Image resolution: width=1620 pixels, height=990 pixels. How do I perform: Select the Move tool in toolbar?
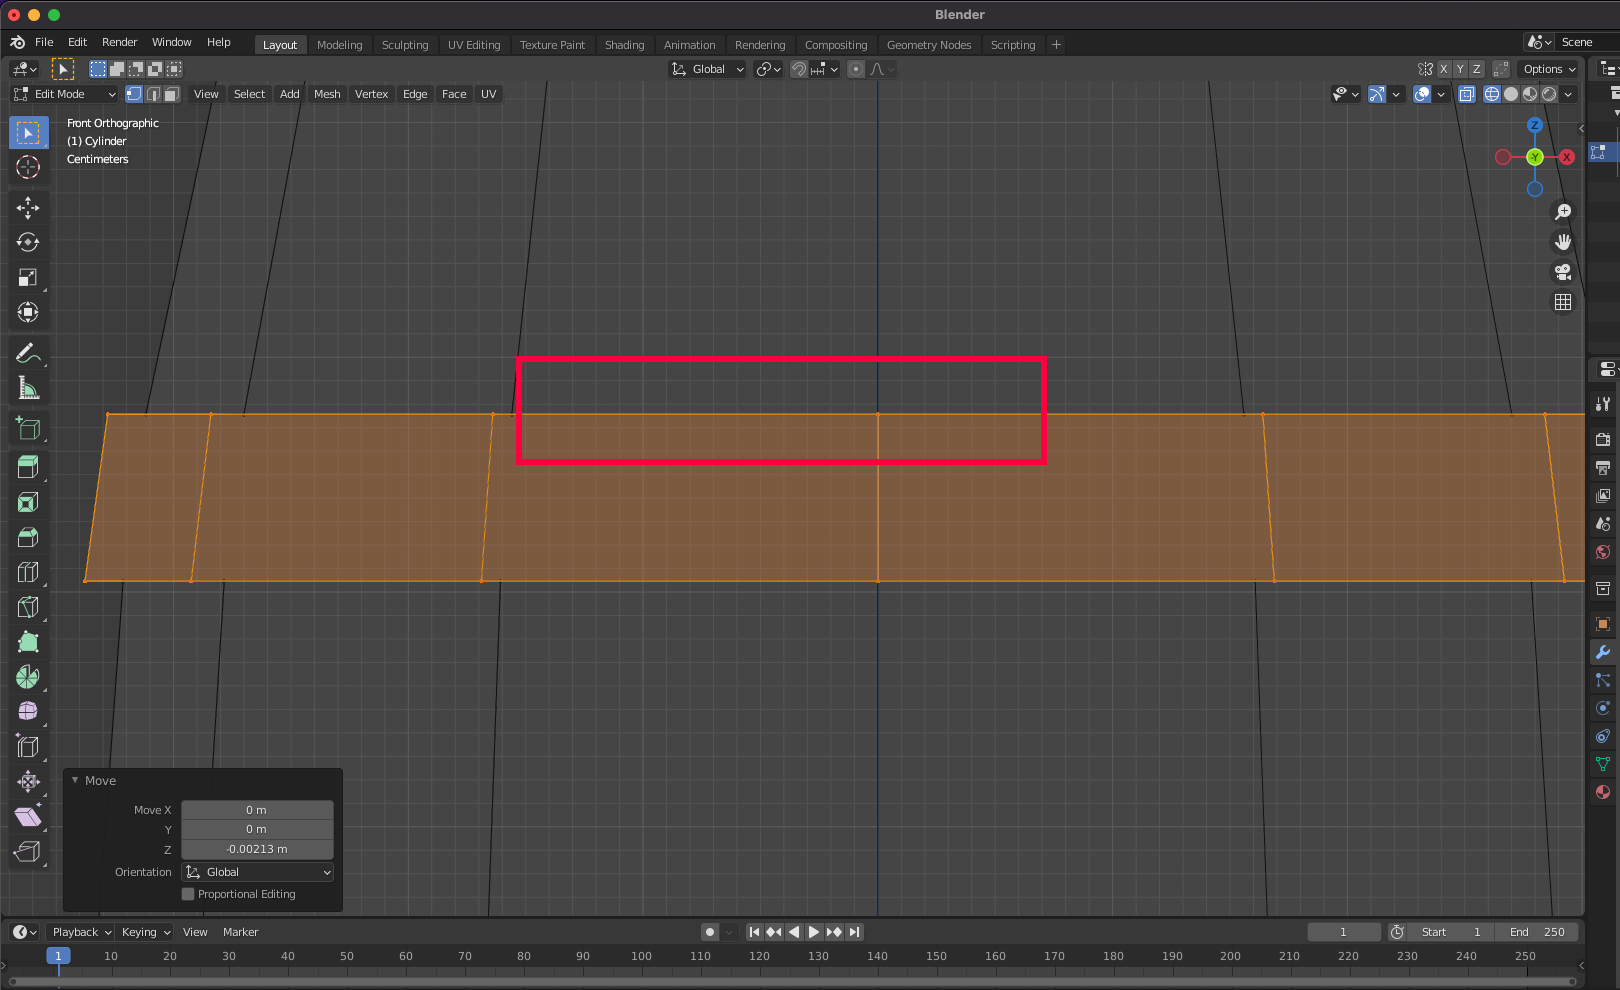click(x=28, y=207)
